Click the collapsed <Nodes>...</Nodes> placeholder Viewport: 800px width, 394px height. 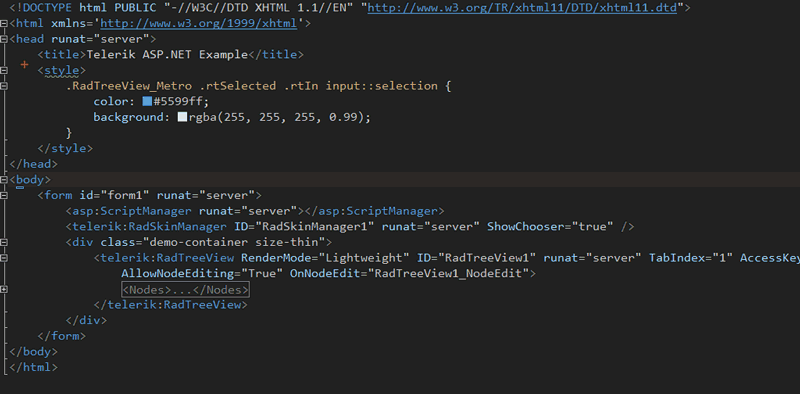186,290
